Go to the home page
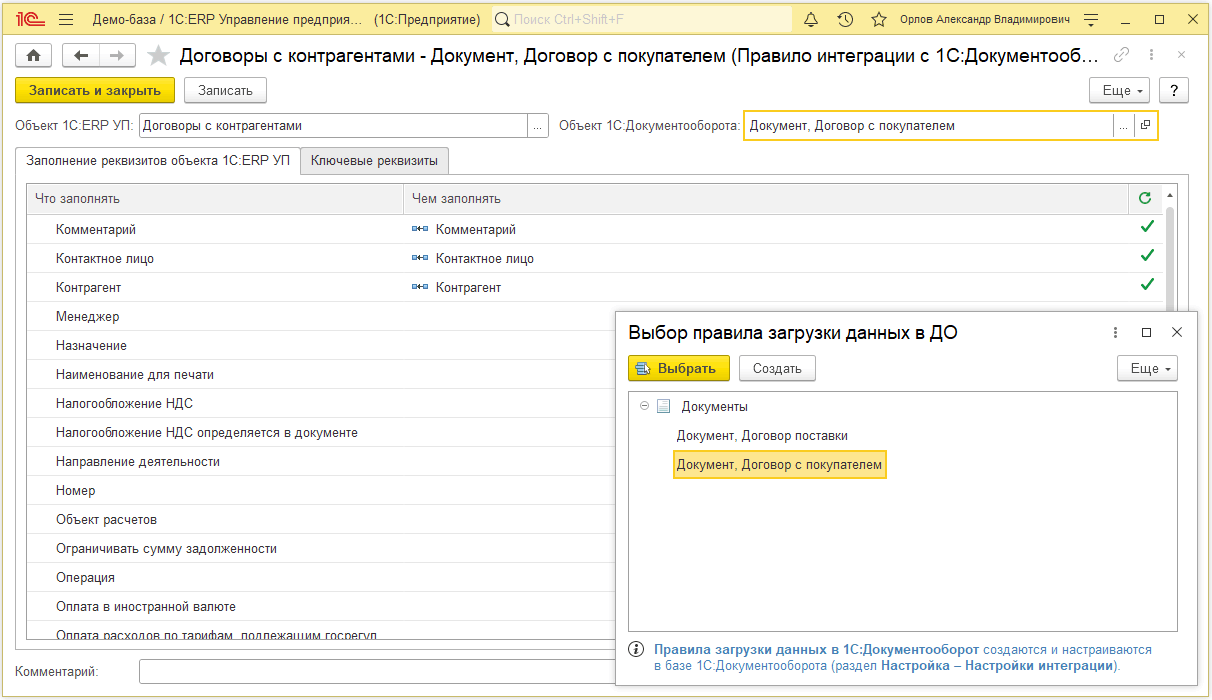This screenshot has height=700, width=1212. (x=35, y=56)
